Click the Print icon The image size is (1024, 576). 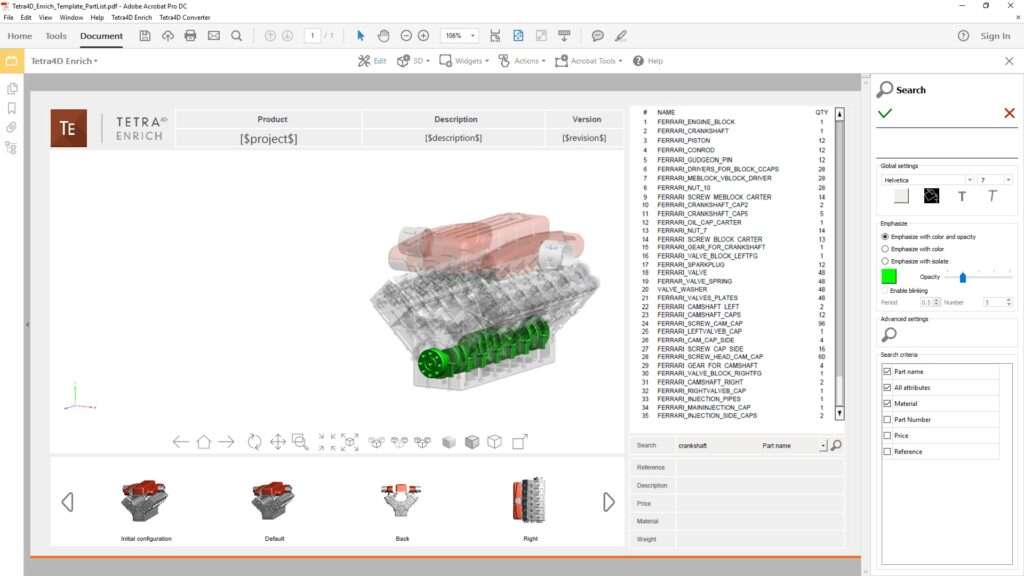[190, 36]
